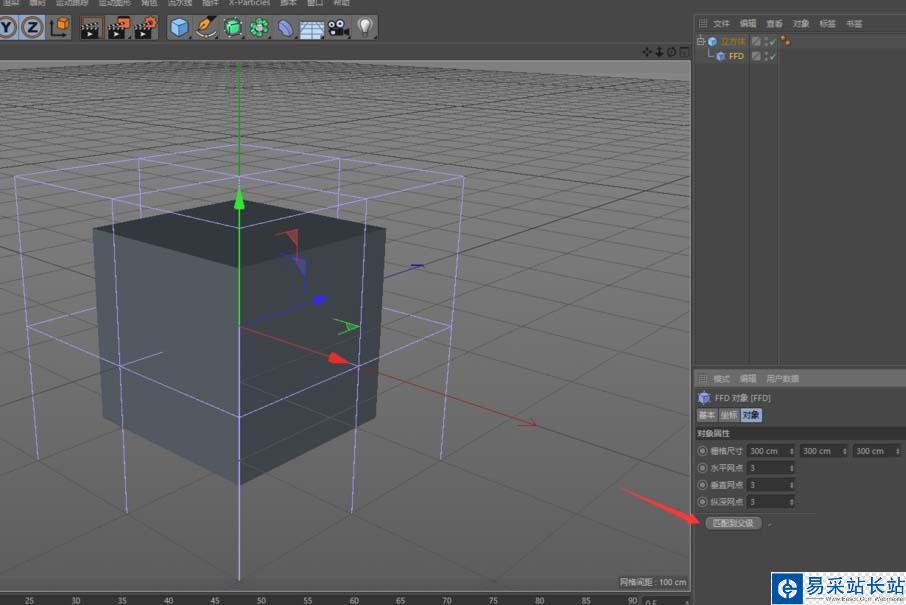Click the 匹配到父级 button

click(733, 523)
